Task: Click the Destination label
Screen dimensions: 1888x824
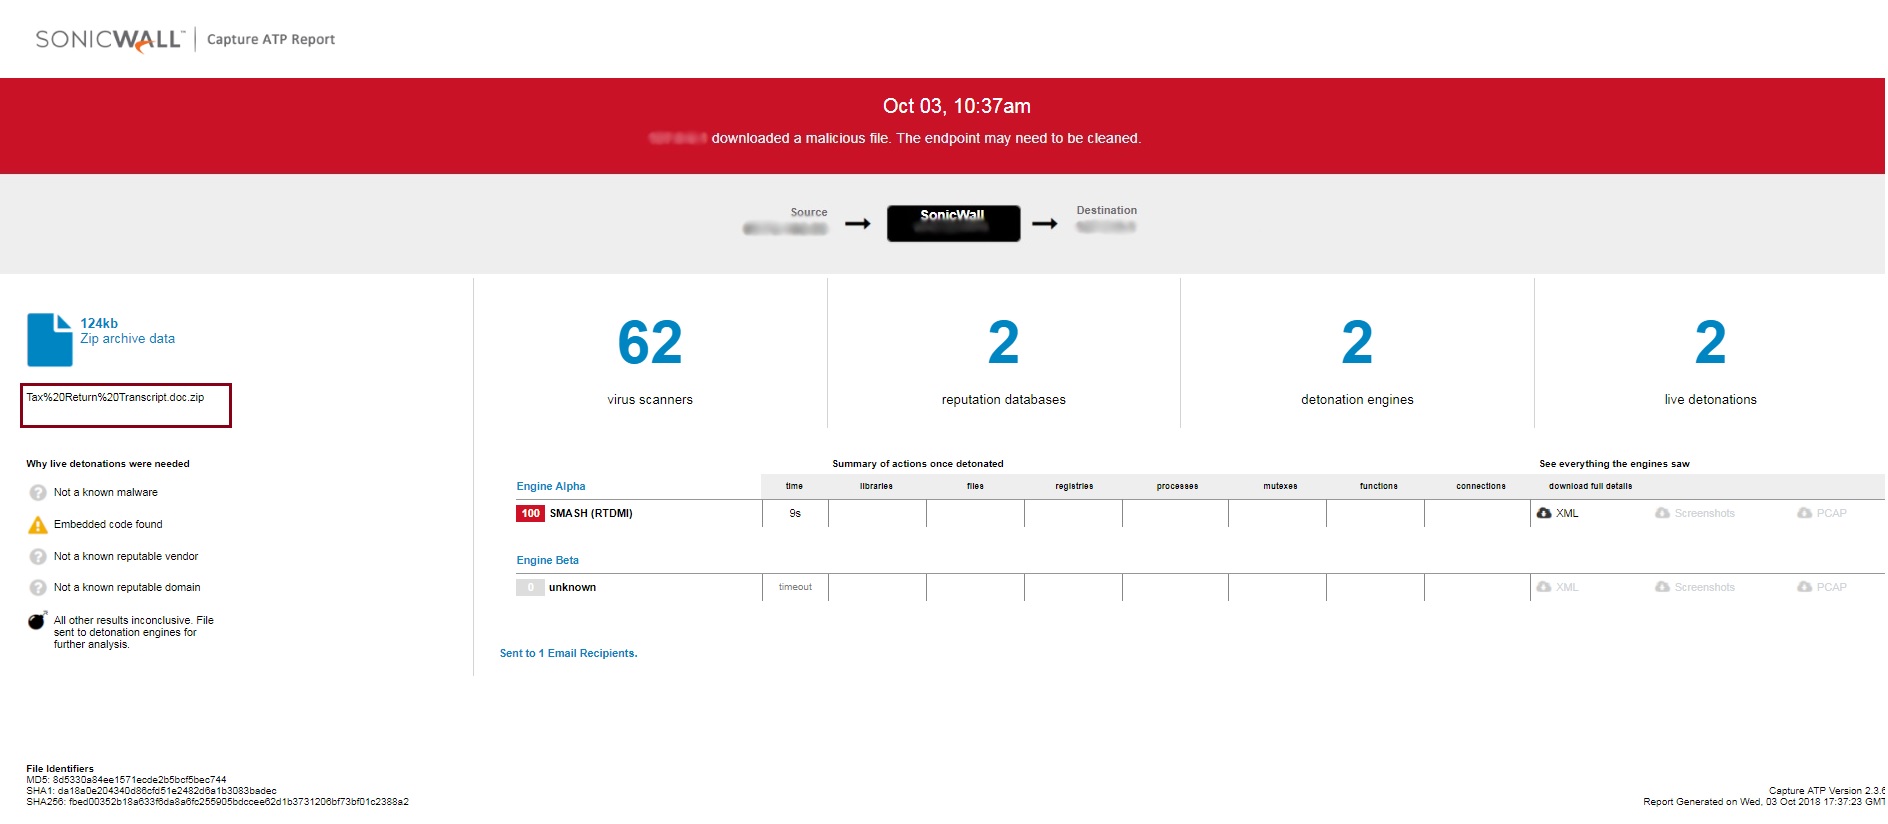Action: pos(1106,211)
